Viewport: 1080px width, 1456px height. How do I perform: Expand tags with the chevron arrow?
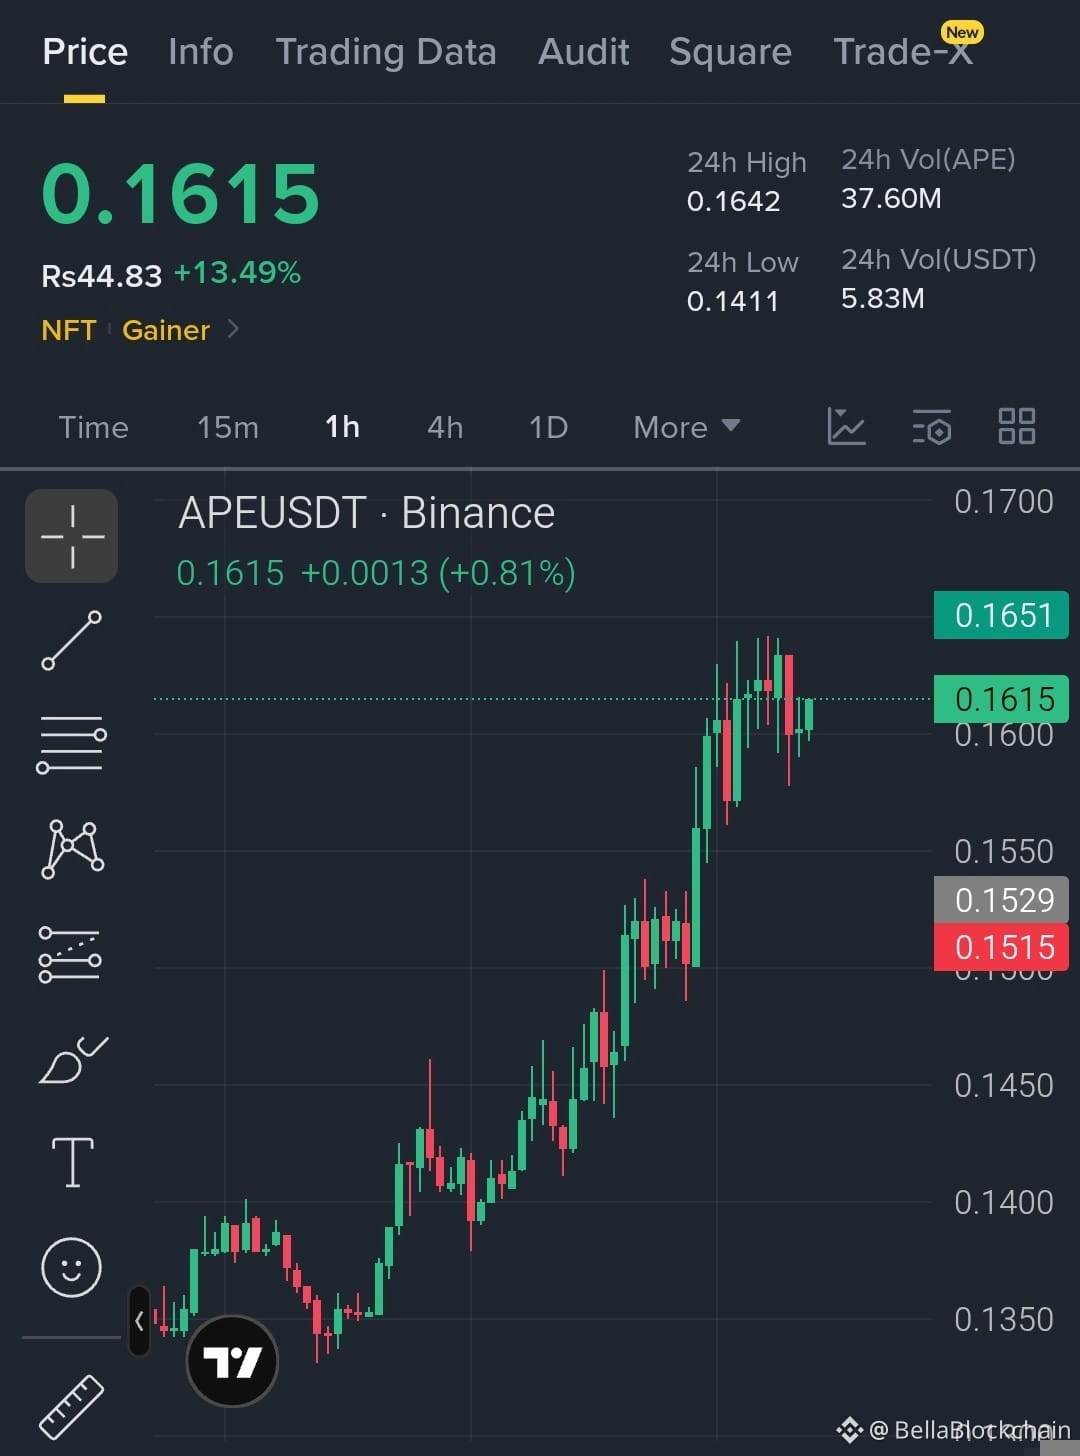click(233, 329)
